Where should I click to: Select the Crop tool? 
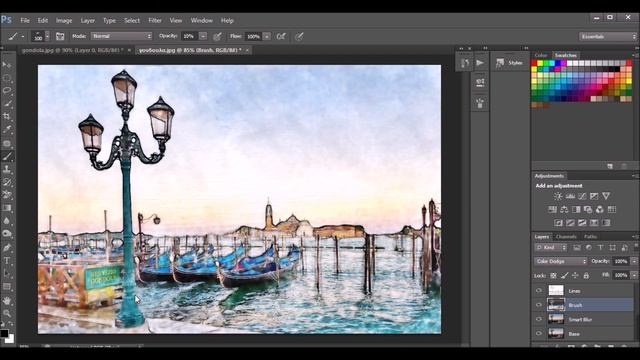(x=7, y=117)
